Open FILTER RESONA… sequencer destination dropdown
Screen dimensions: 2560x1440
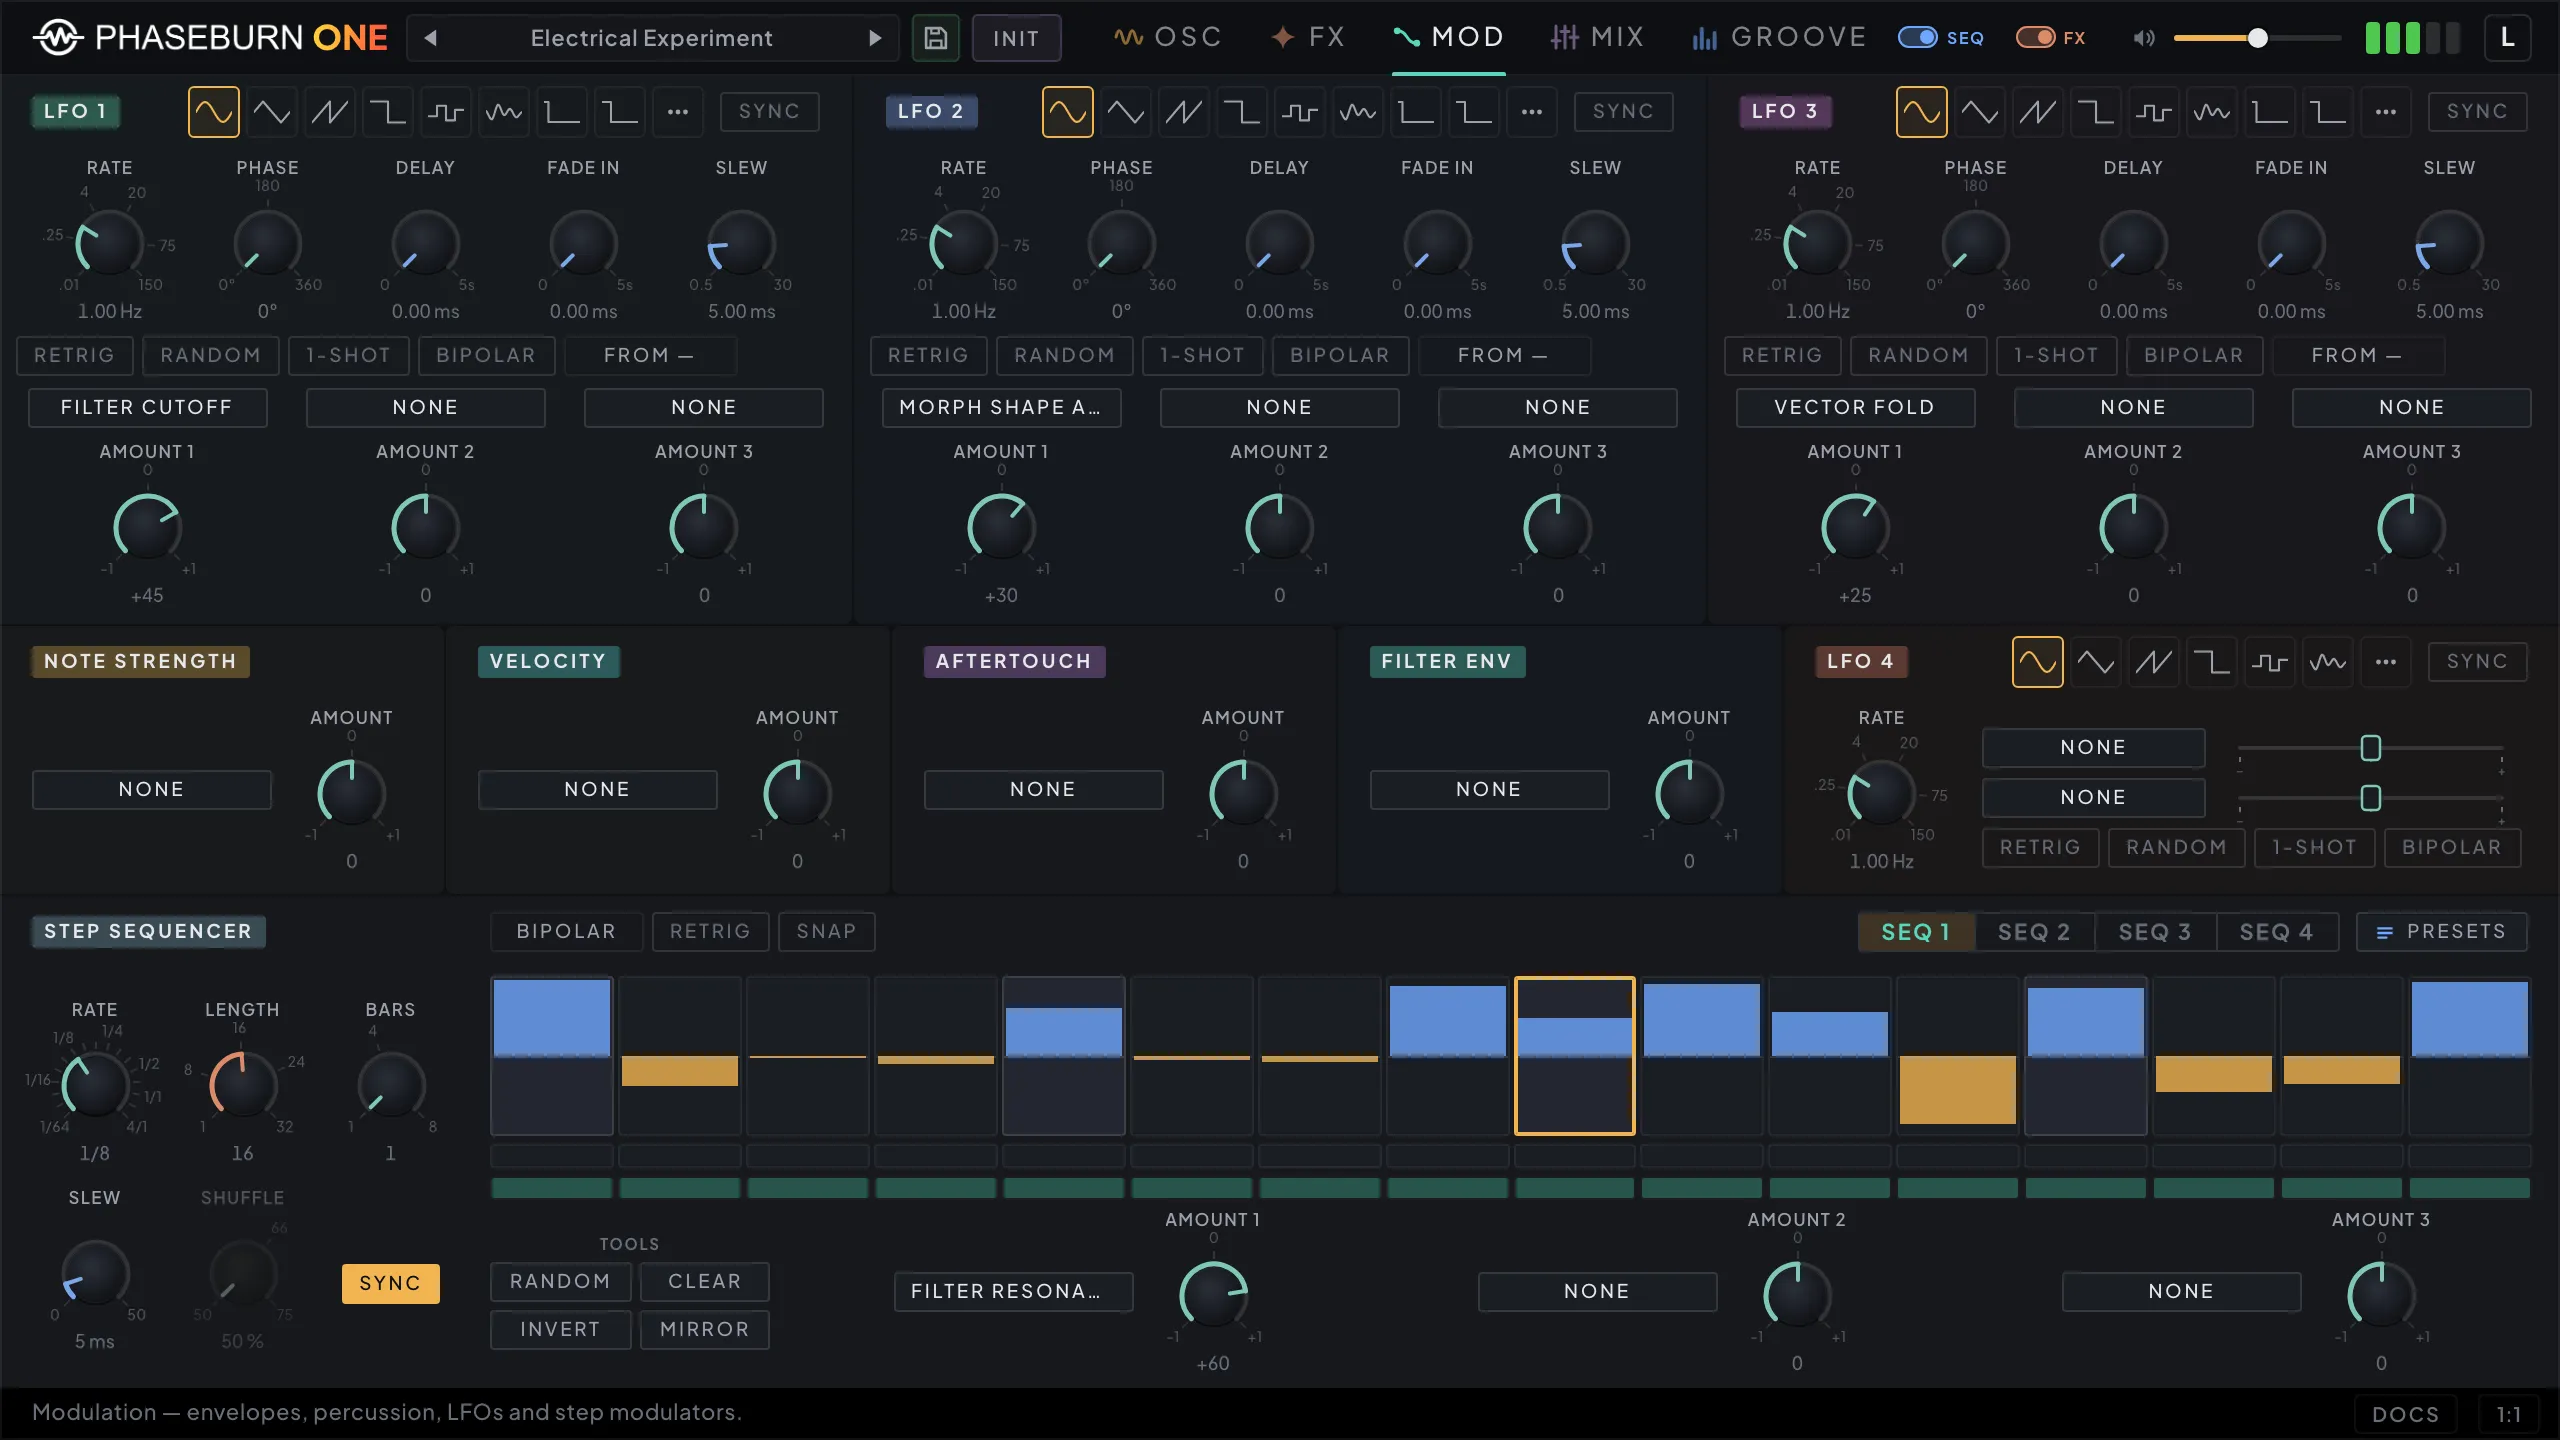point(1014,1292)
